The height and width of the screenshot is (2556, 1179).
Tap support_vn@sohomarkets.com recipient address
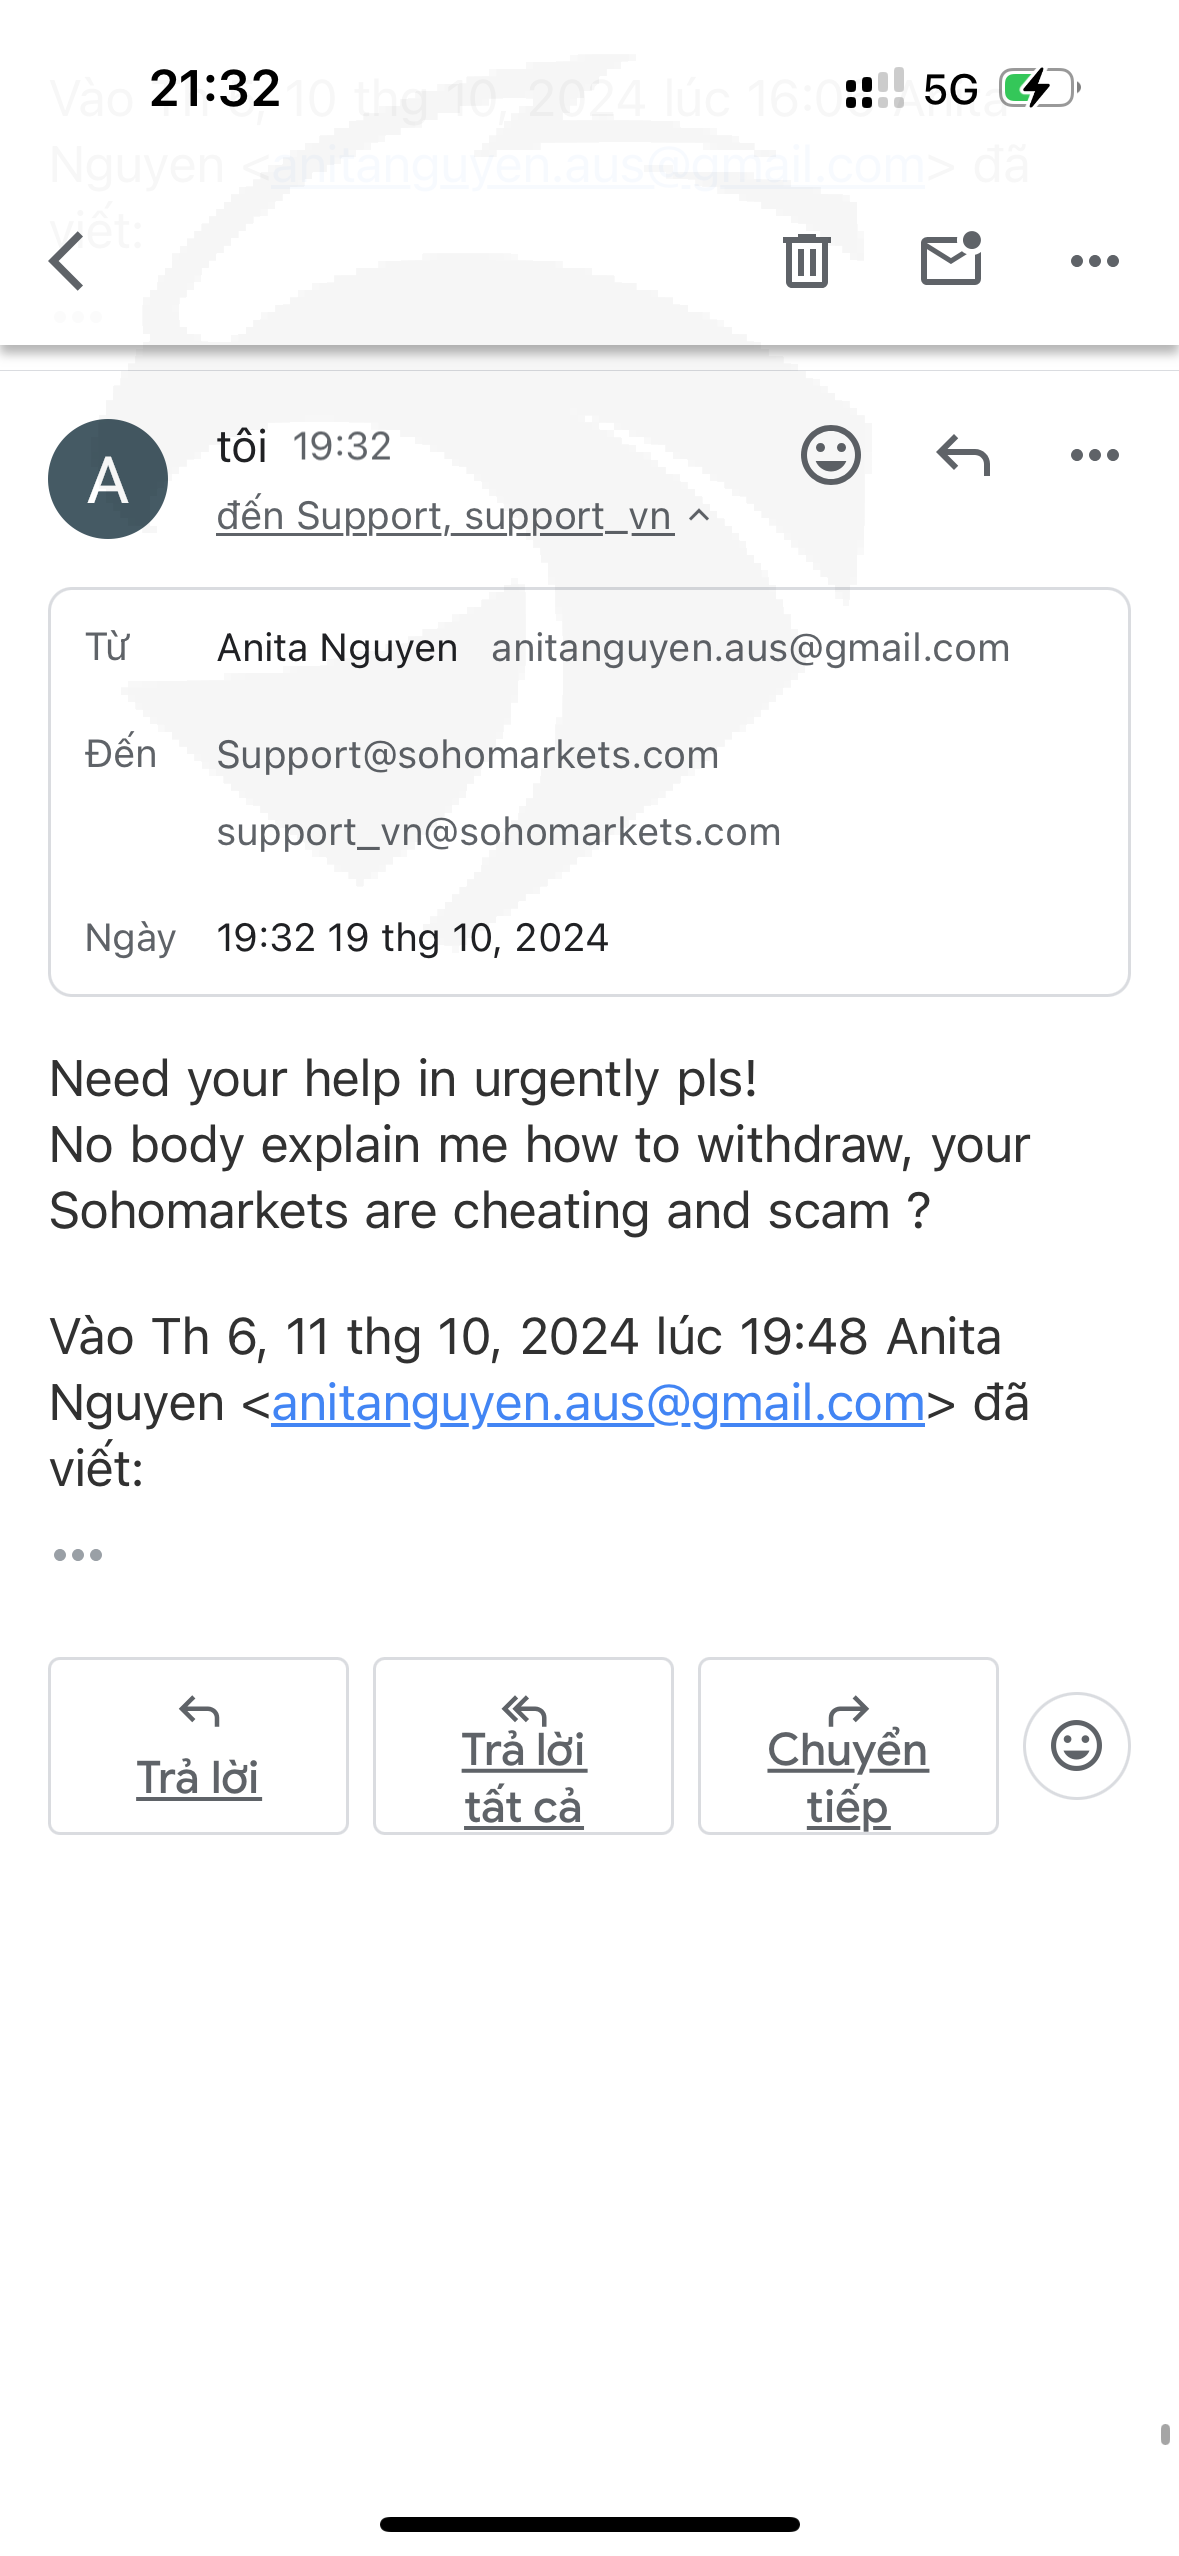pyautogui.click(x=499, y=832)
